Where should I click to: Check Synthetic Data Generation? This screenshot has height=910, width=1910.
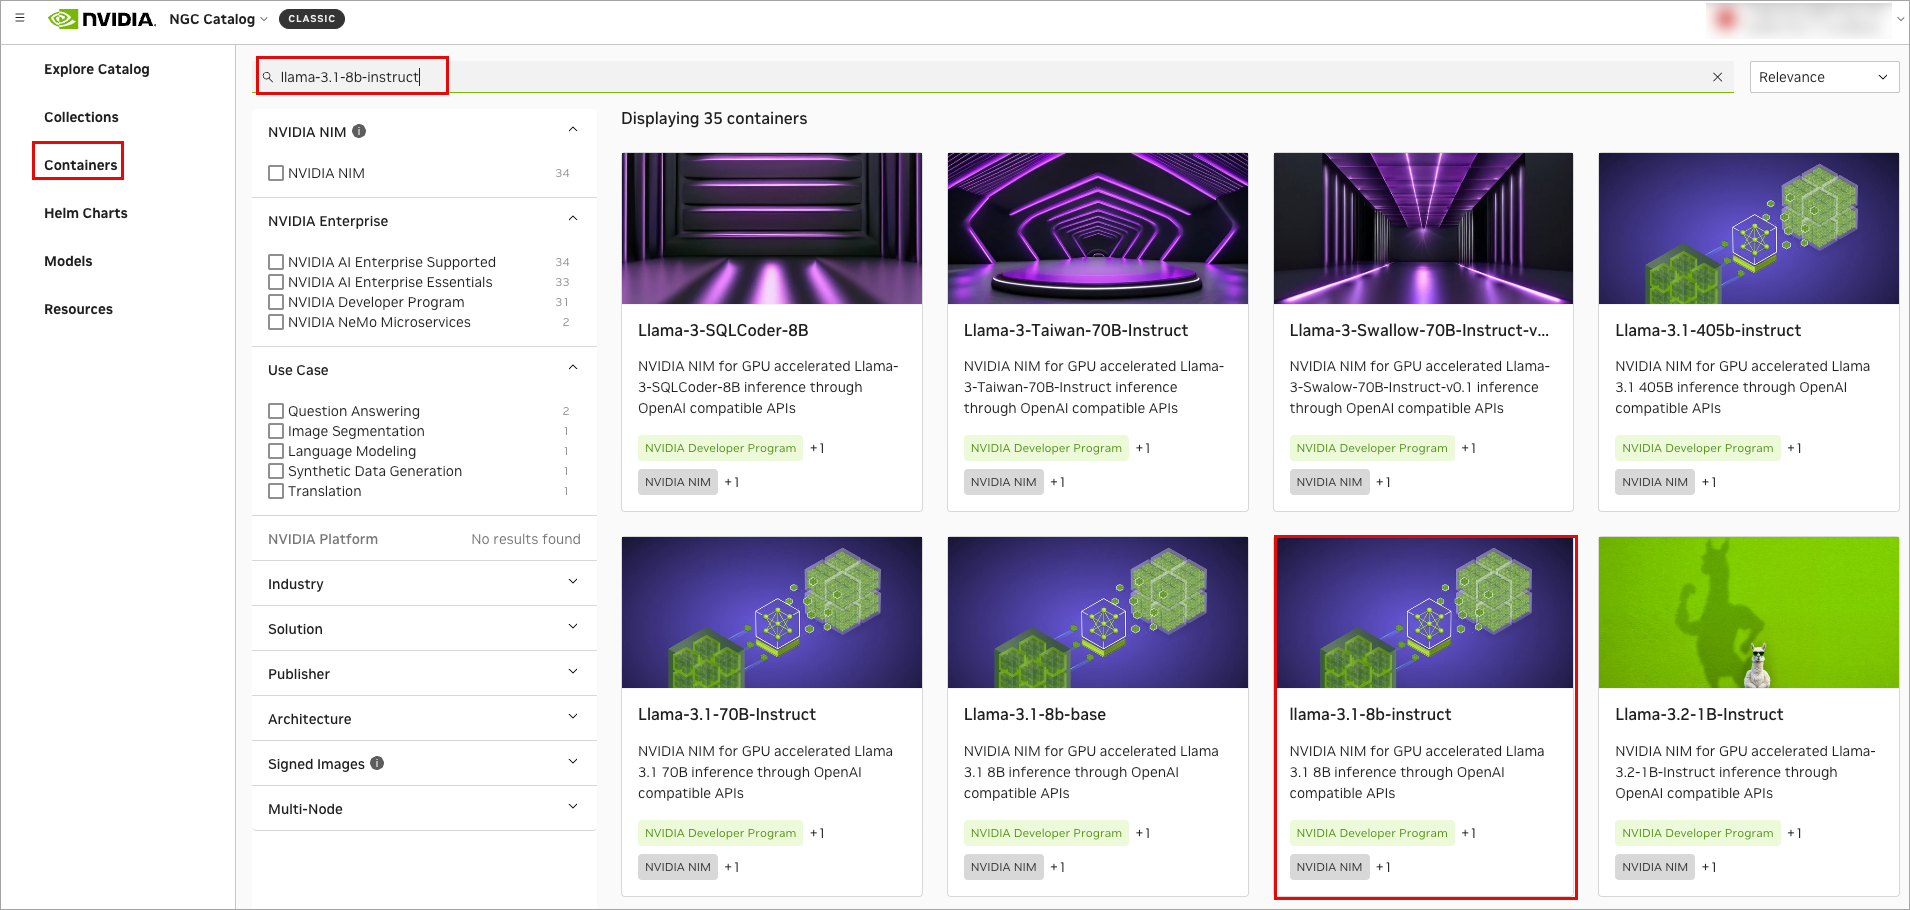[x=276, y=471]
